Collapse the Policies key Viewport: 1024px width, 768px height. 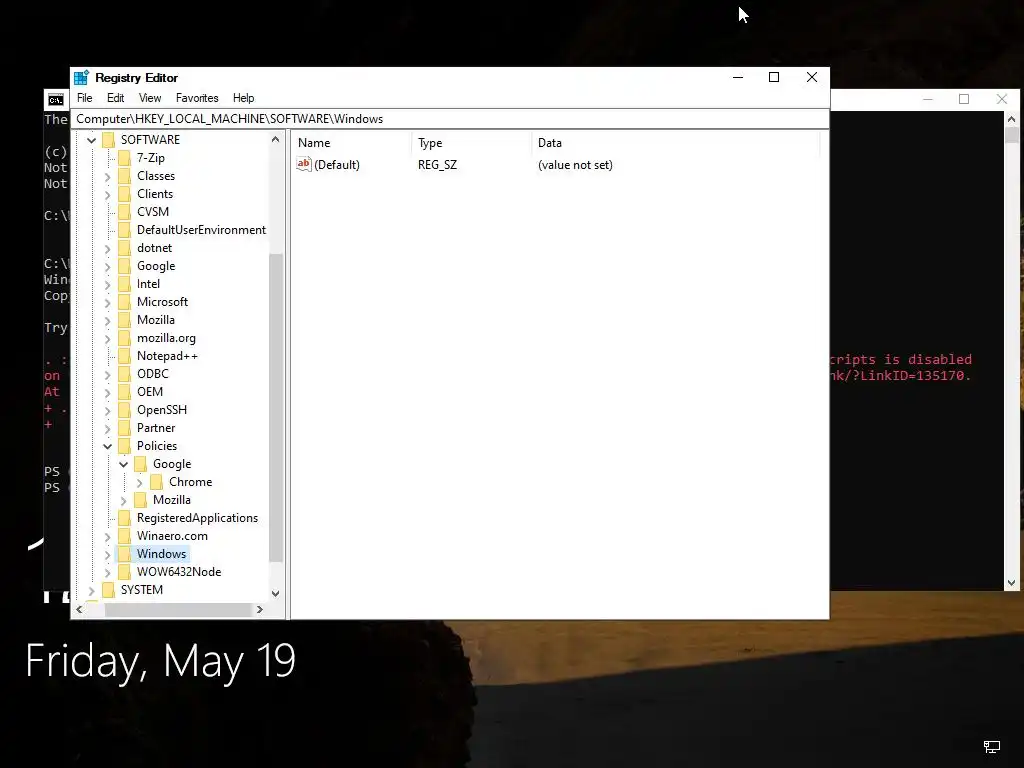tap(108, 446)
